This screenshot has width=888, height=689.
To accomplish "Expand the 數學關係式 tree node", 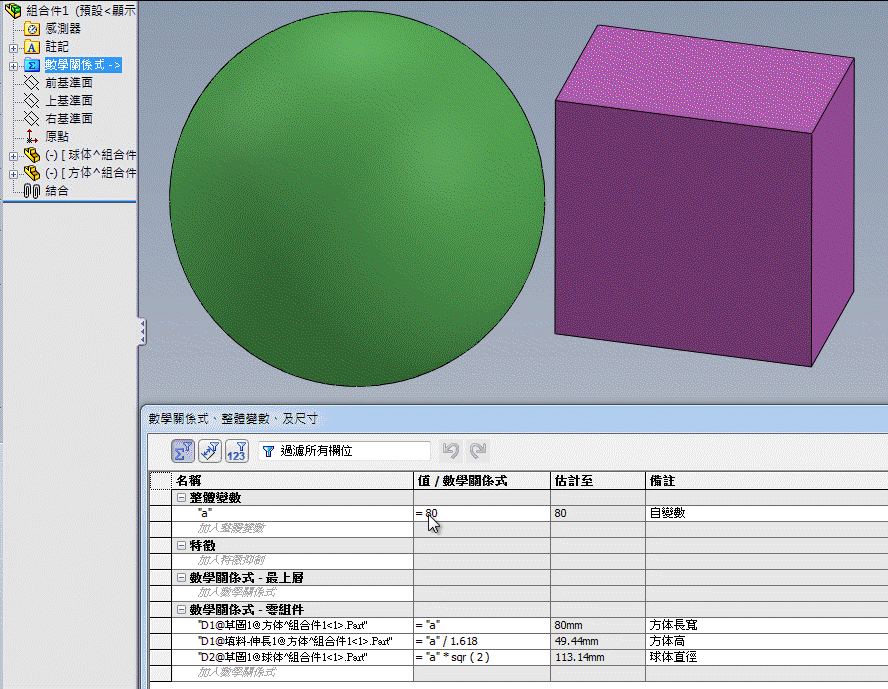I will [x=14, y=66].
